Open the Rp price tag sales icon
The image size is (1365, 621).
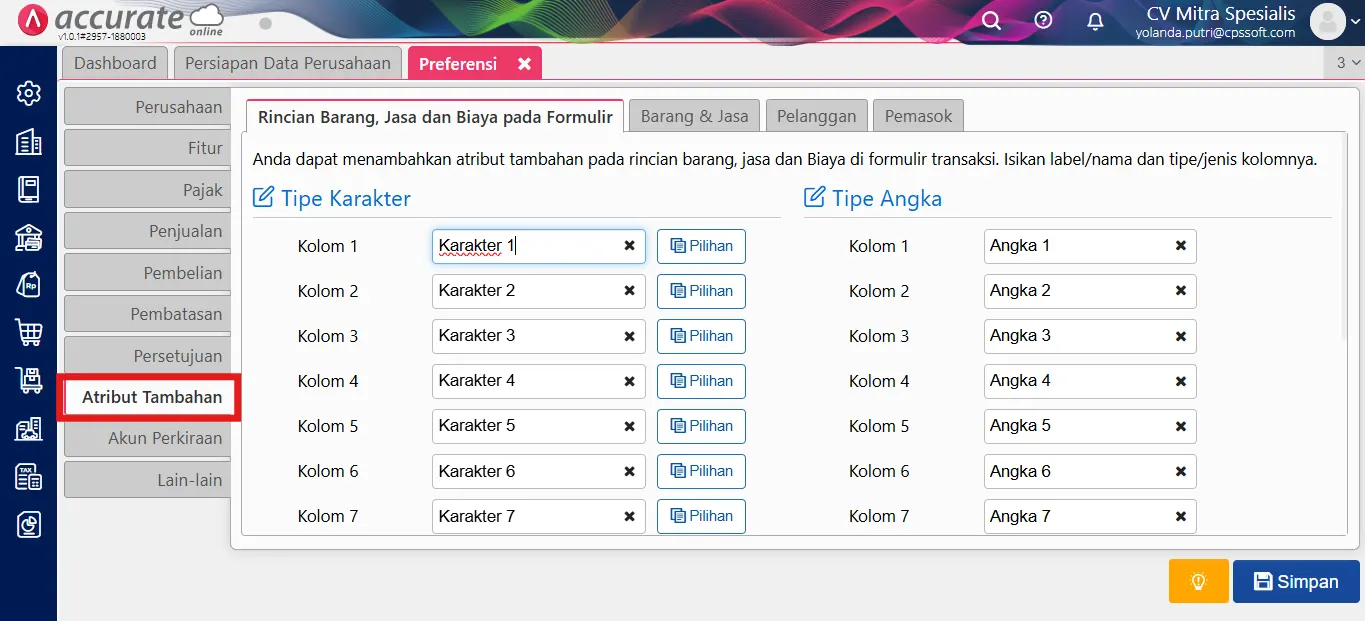29,285
